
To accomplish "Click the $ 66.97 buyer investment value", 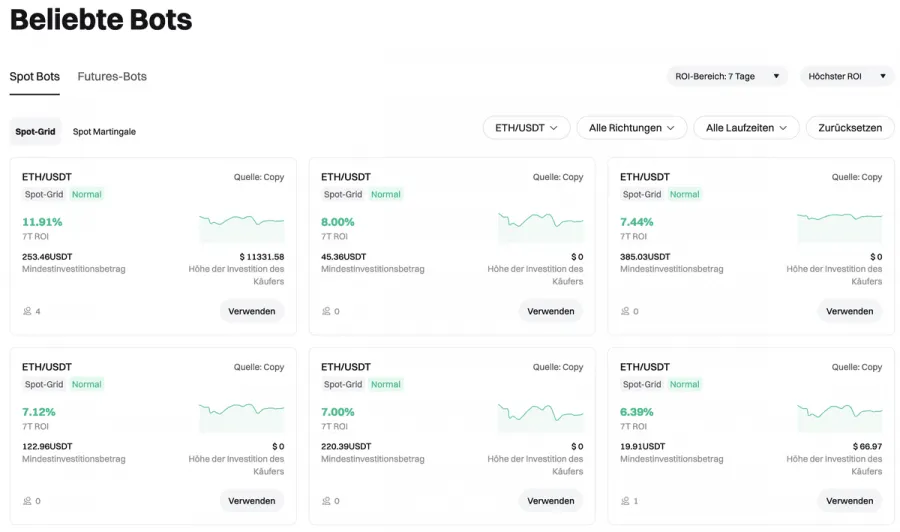I will [867, 446].
